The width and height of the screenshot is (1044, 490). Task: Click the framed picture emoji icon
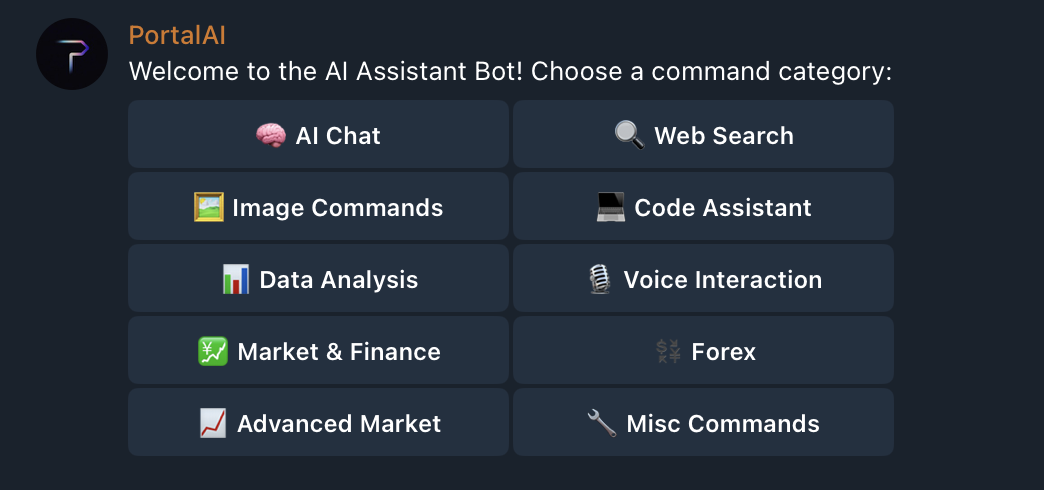[208, 207]
